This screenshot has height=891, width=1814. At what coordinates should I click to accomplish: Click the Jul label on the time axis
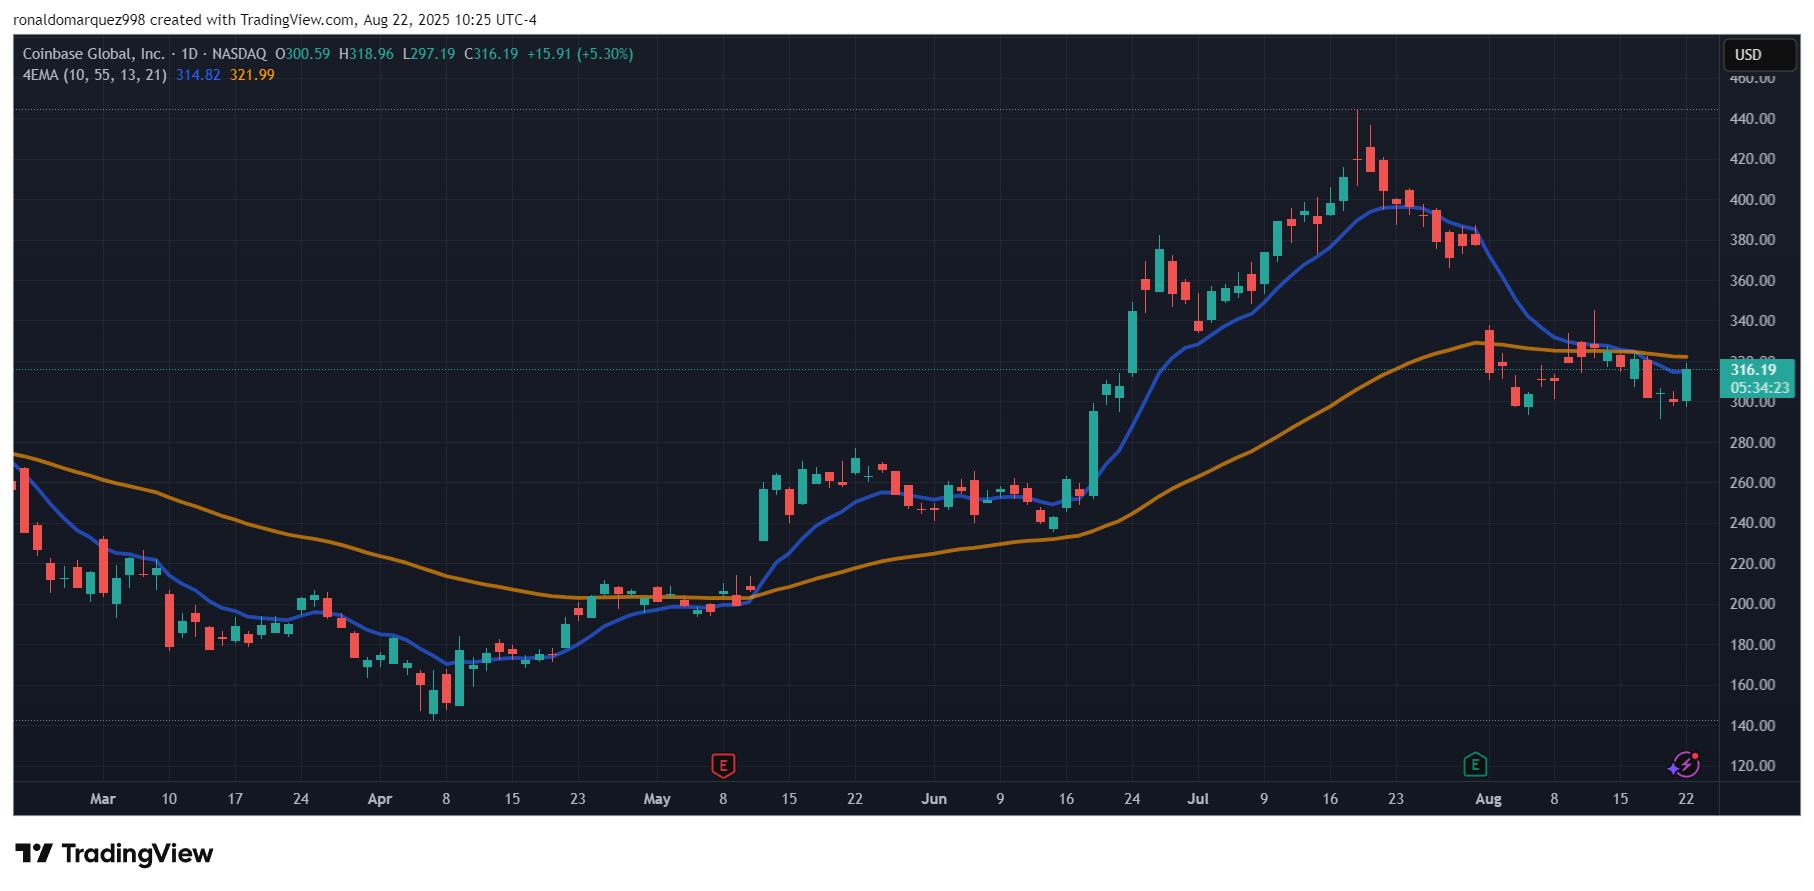pyautogui.click(x=1198, y=799)
